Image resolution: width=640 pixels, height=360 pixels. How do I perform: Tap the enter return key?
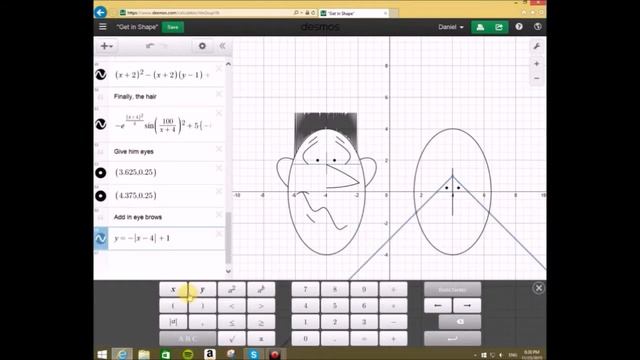[x=452, y=338]
